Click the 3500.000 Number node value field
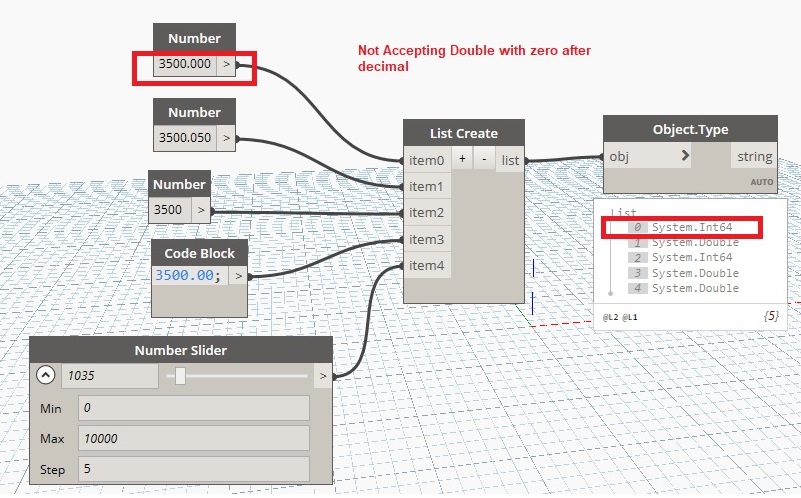 click(185, 64)
